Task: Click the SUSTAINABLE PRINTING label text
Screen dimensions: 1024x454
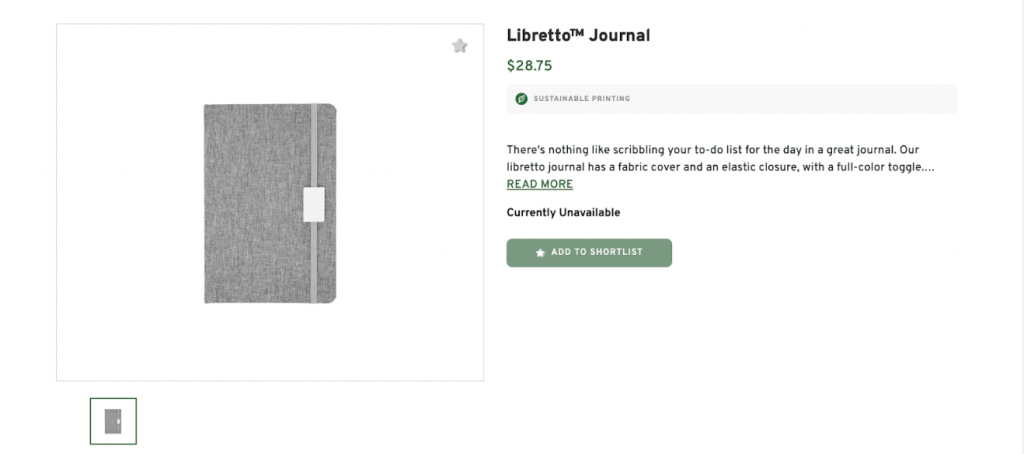Action: tap(582, 99)
